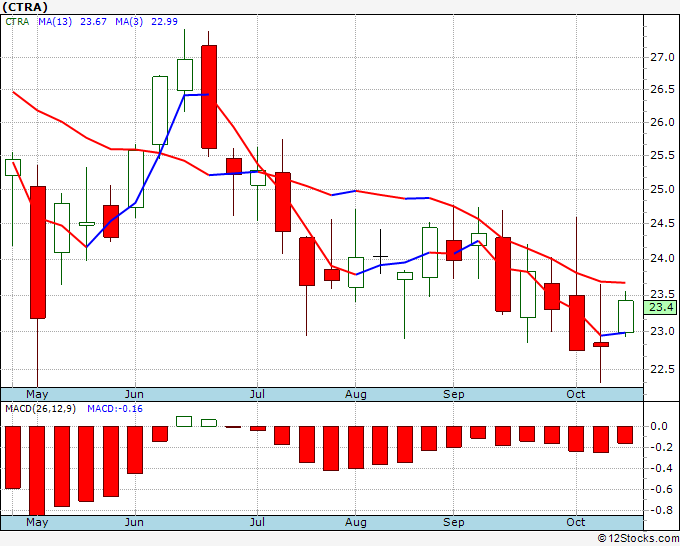
Task: Select the CTRA legend label
Action: pos(17,21)
